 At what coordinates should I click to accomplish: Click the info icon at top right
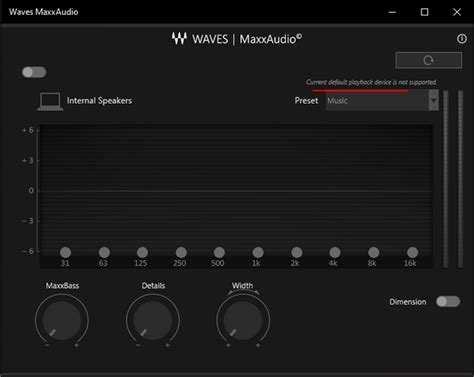[462, 39]
